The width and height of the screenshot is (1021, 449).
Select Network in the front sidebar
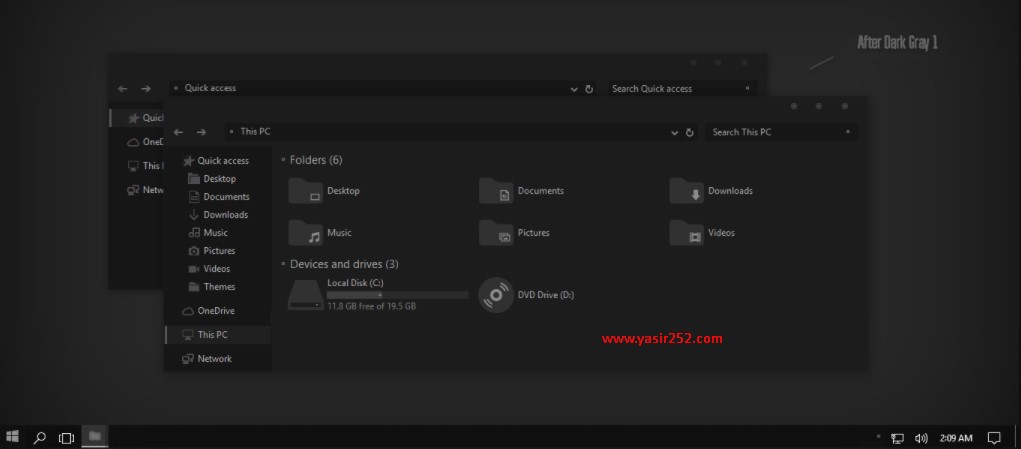pyautogui.click(x=213, y=359)
